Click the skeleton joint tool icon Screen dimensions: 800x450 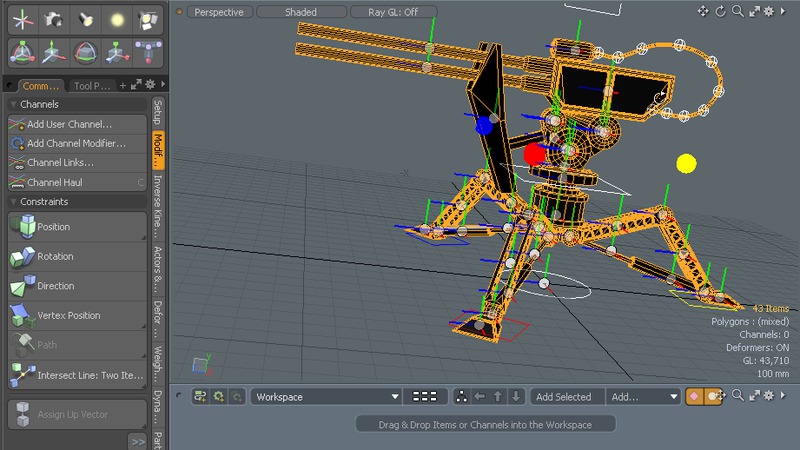click(x=148, y=52)
